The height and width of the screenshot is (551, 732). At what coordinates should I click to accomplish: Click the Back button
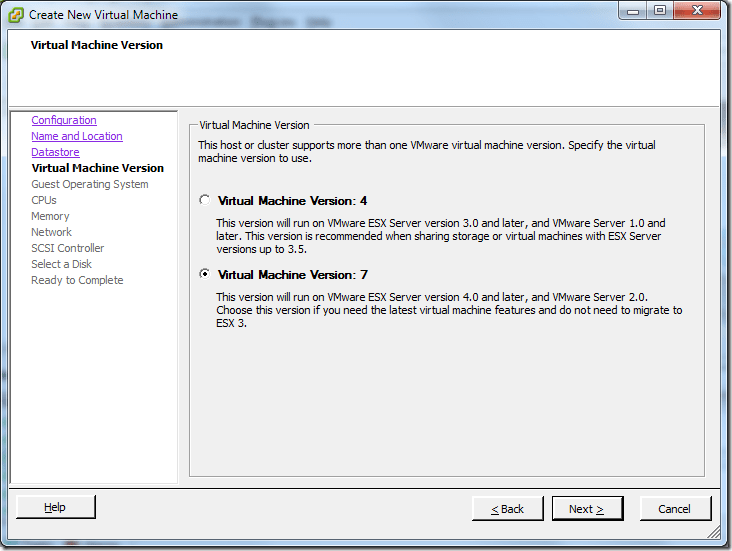507,509
